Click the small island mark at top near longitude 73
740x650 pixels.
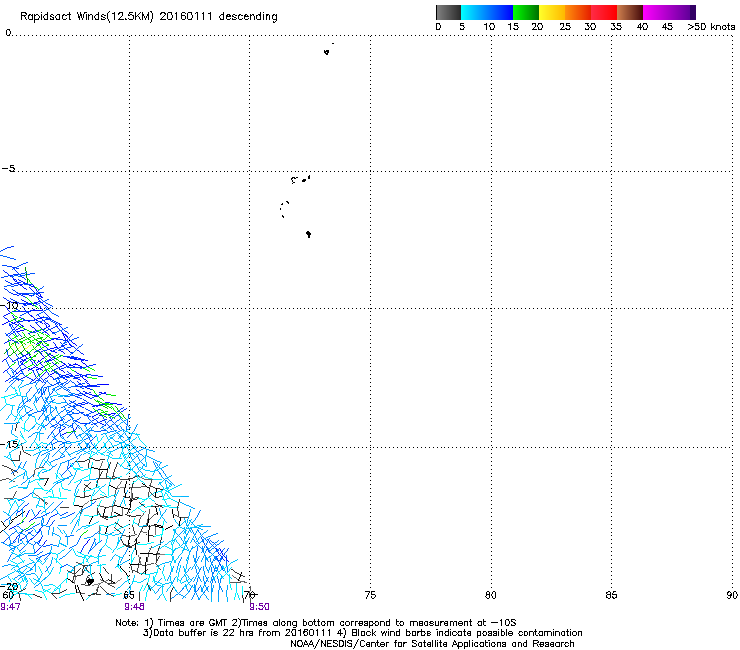click(x=327, y=52)
